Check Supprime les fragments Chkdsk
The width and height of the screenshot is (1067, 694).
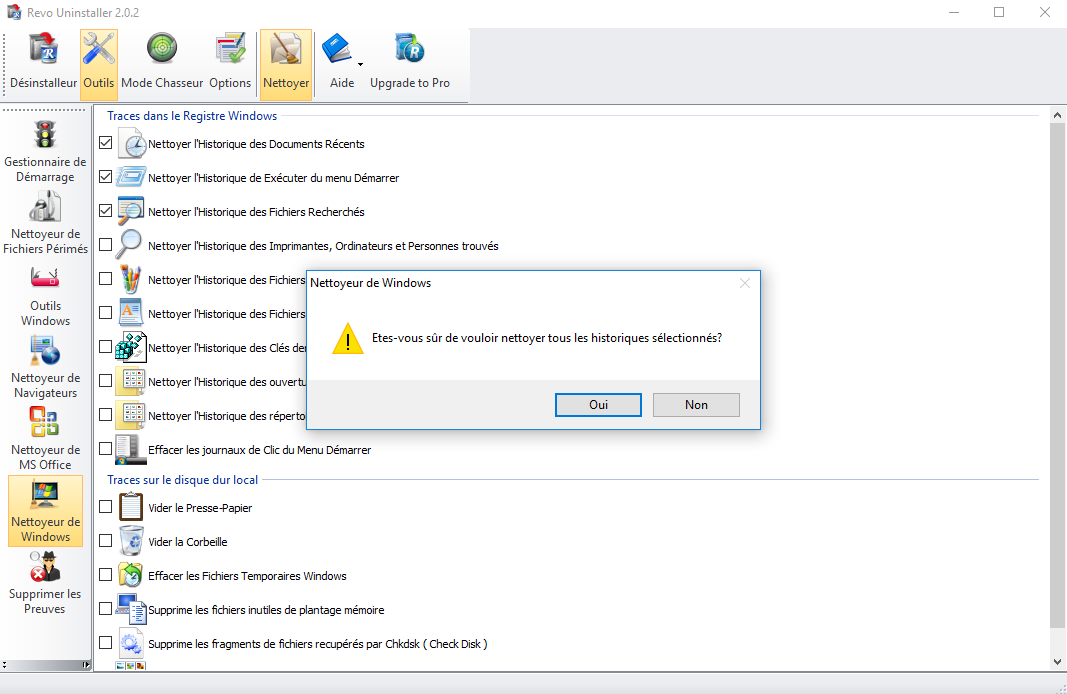tap(105, 643)
